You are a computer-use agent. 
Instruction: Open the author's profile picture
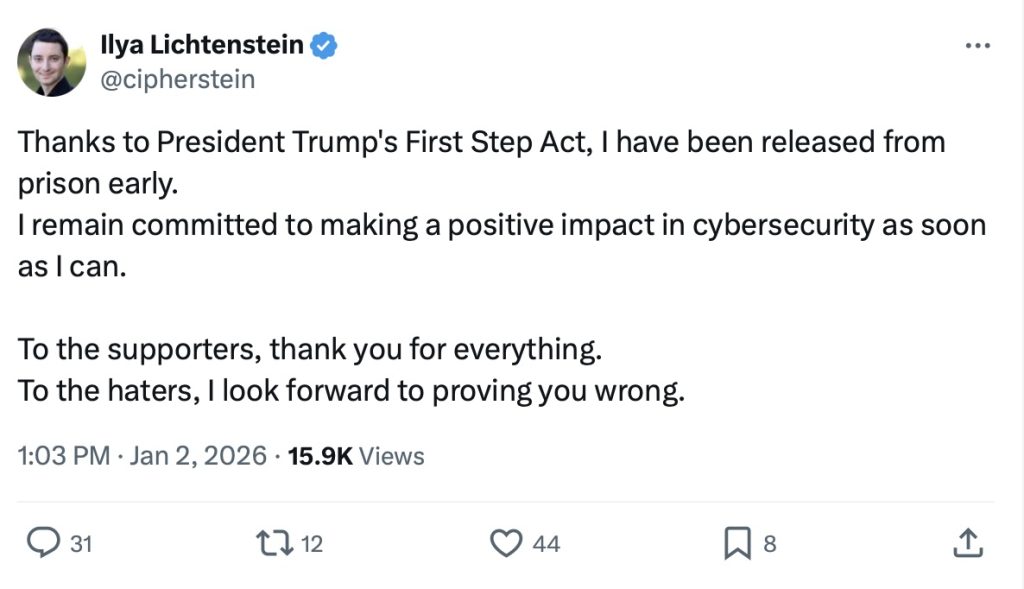tap(51, 62)
